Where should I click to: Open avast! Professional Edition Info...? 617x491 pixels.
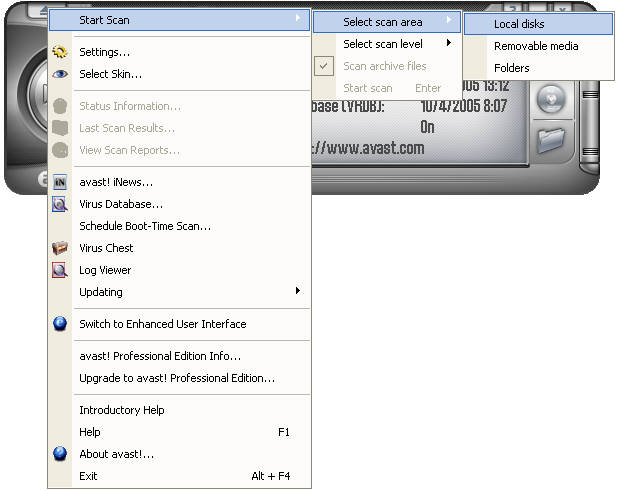pyautogui.click(x=179, y=356)
